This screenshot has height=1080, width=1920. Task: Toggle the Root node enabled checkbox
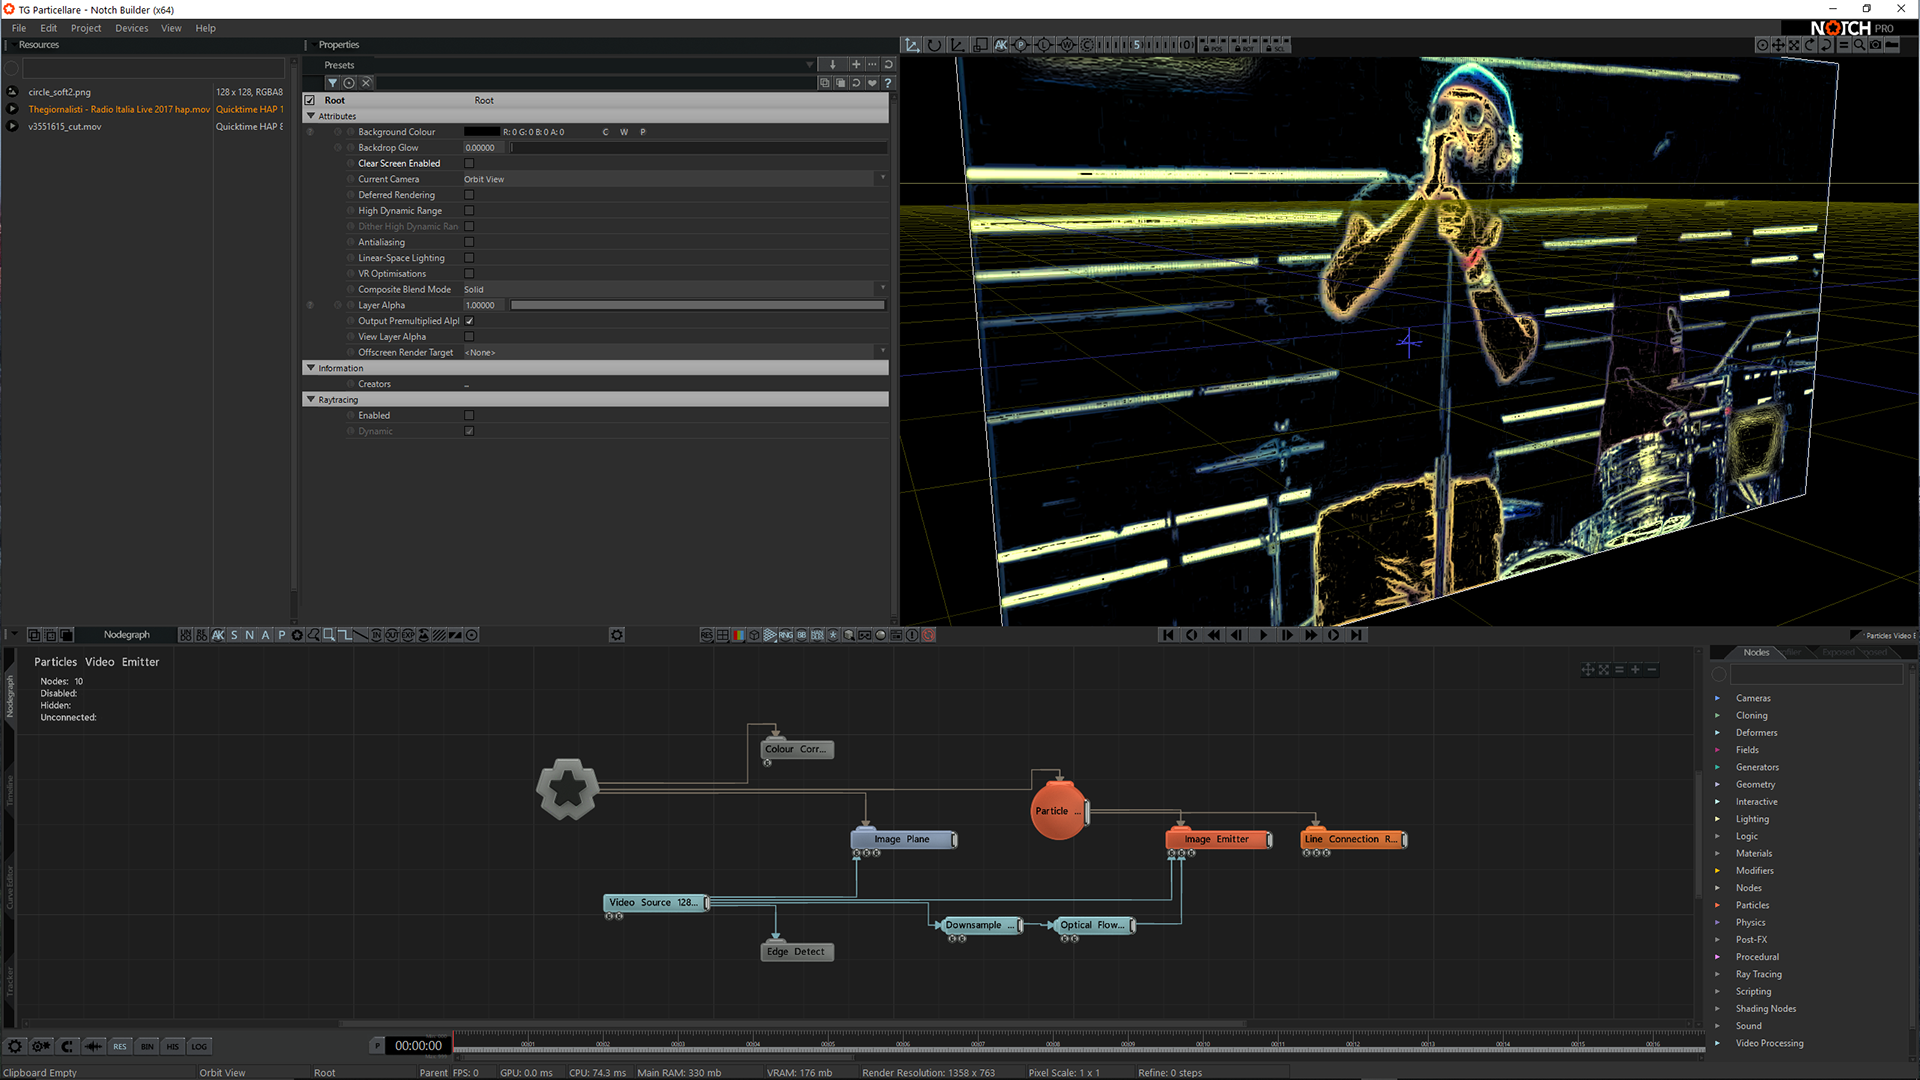(310, 100)
